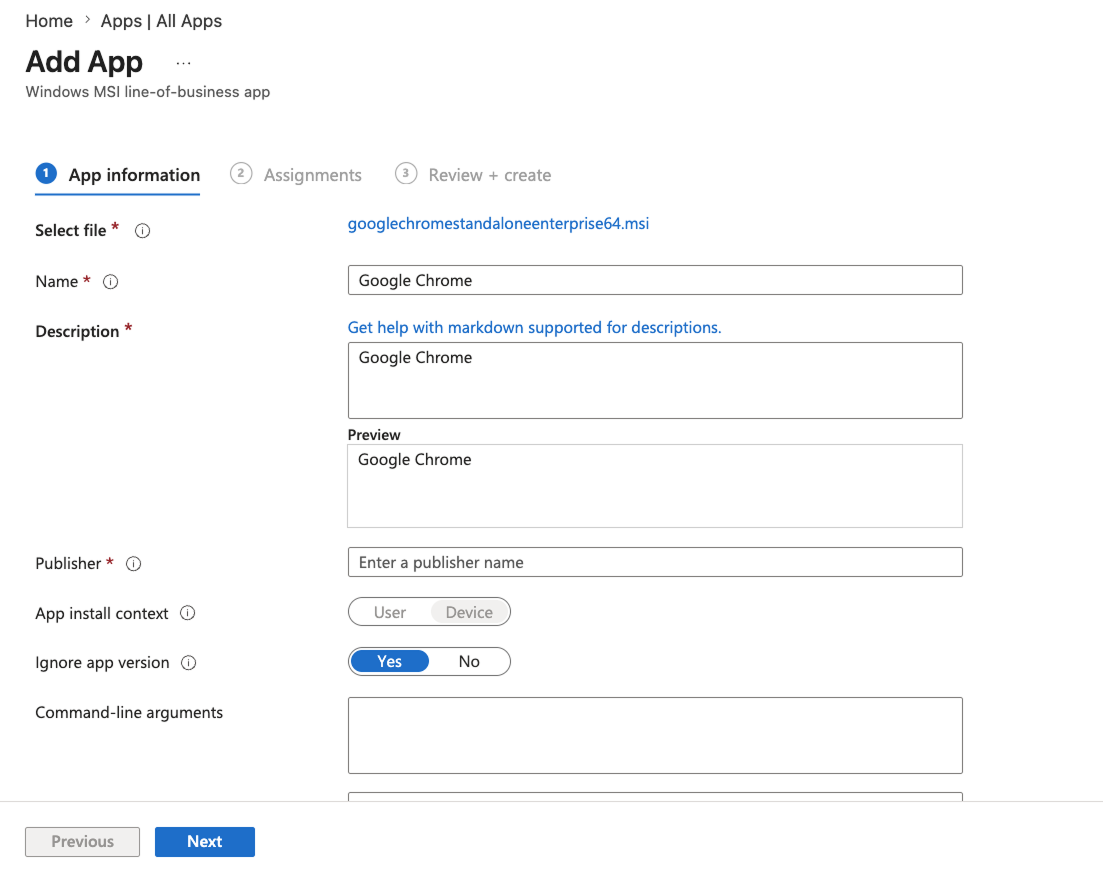
Task: Click the step 2 circle icon
Action: (241, 173)
